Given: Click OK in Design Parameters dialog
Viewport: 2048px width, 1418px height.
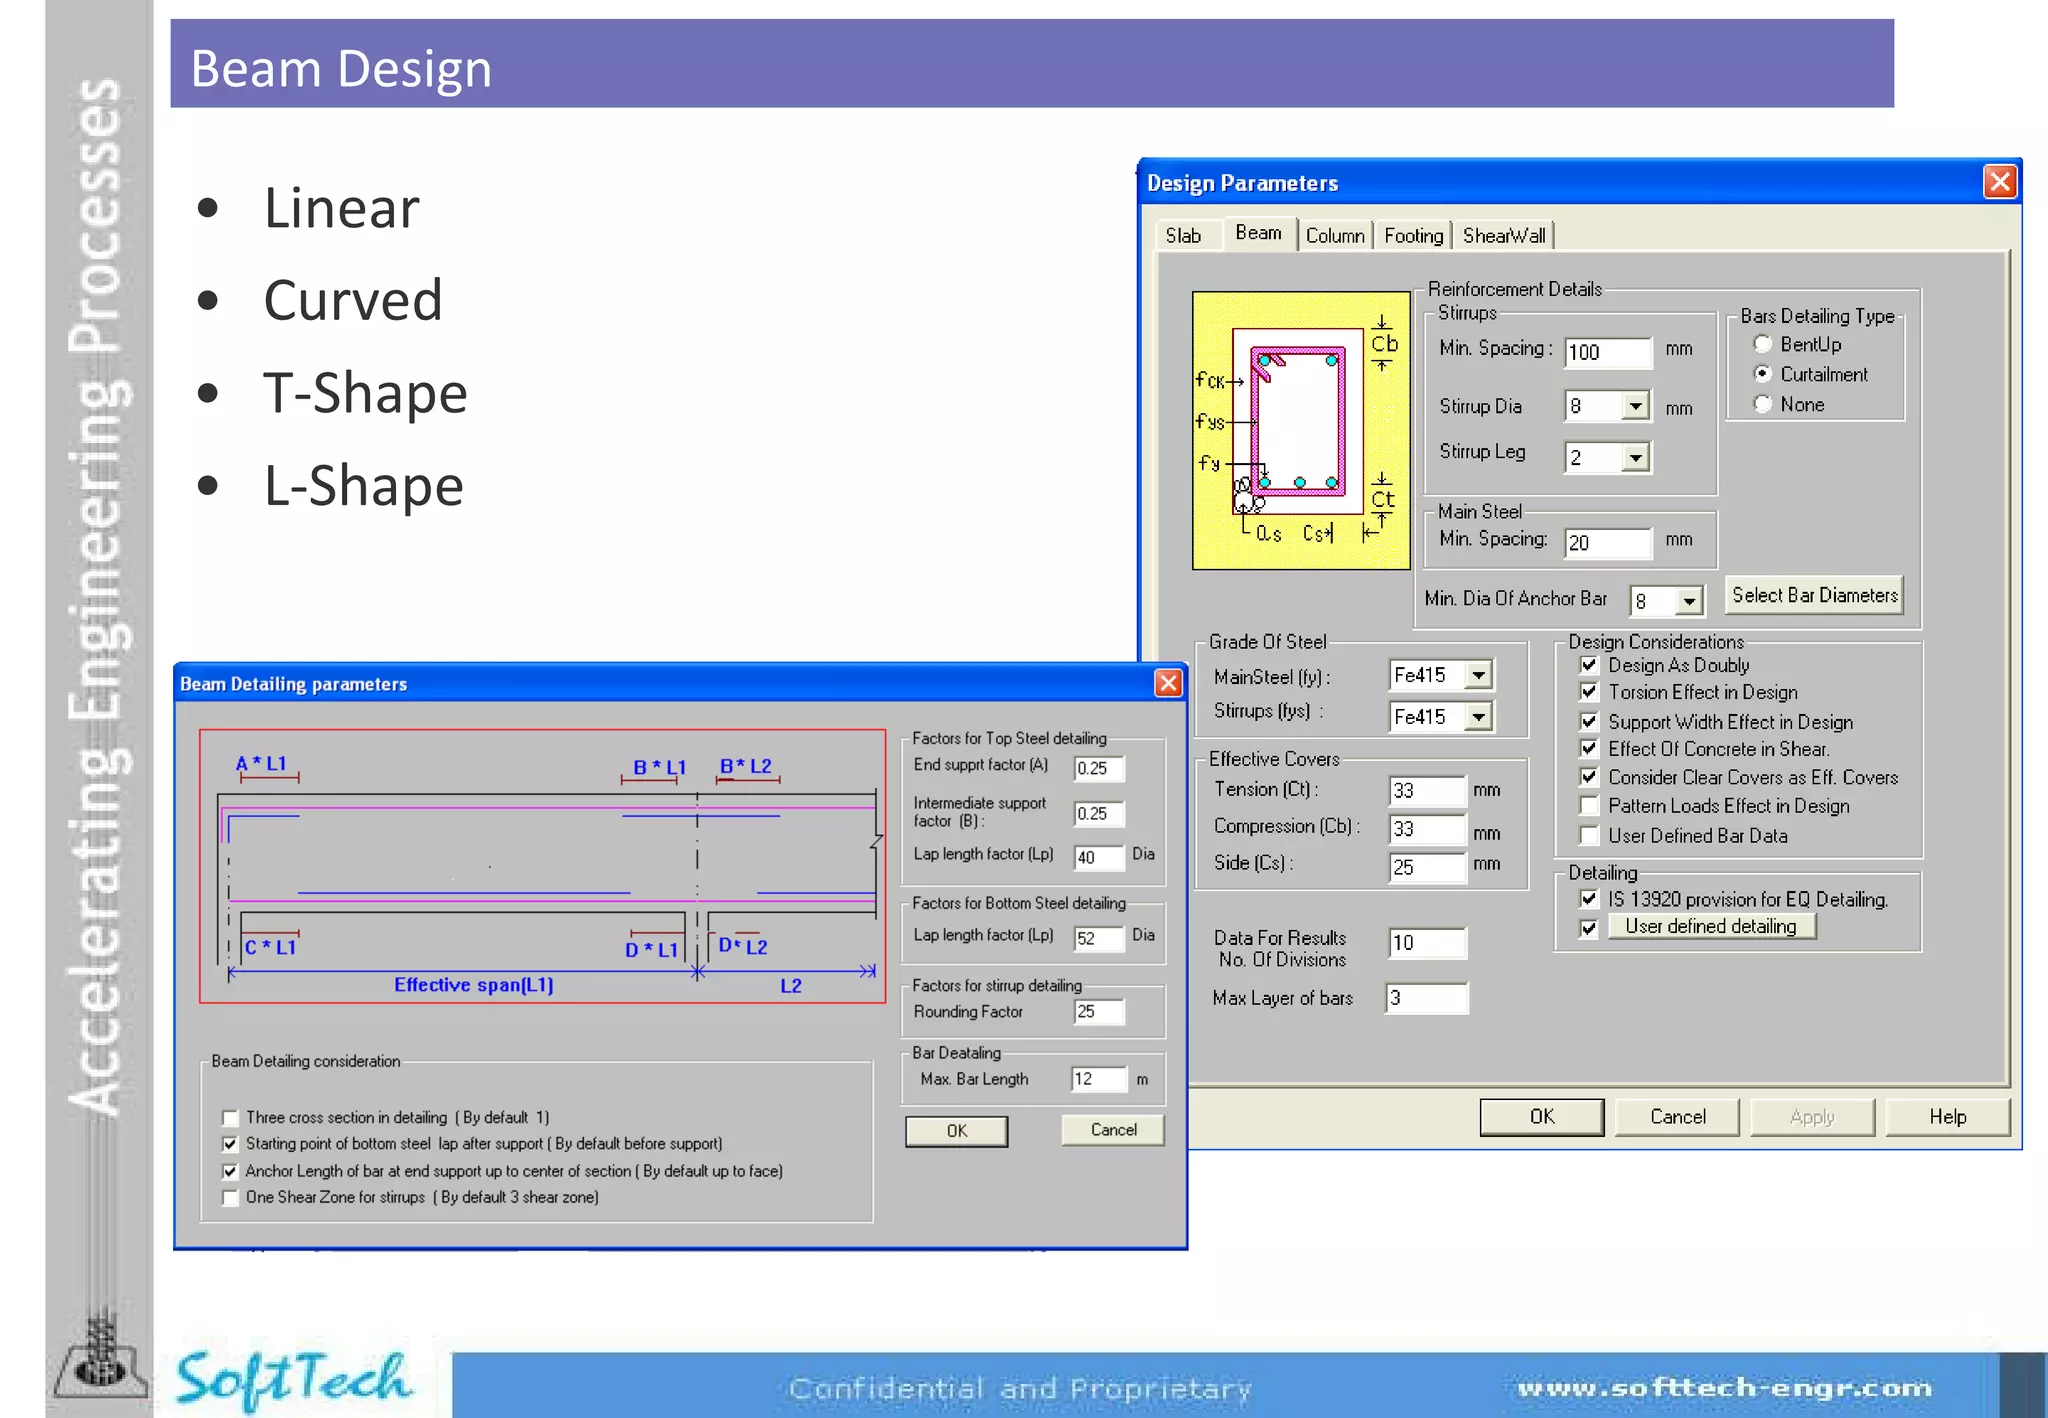Looking at the screenshot, I should (x=1541, y=1117).
